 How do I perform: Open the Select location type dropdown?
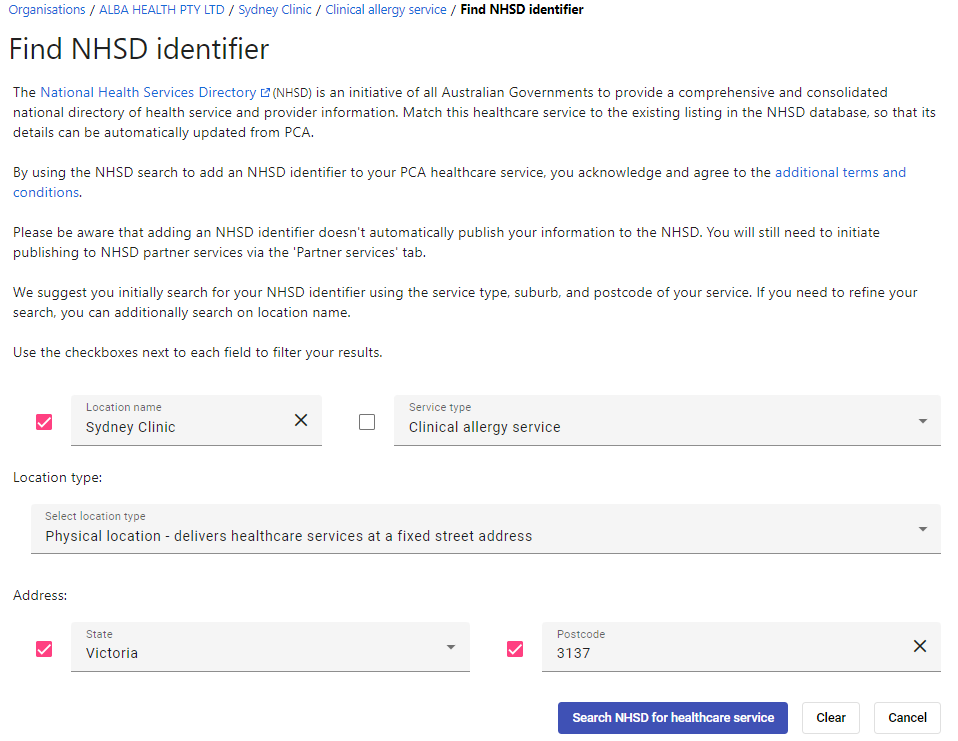(486, 529)
